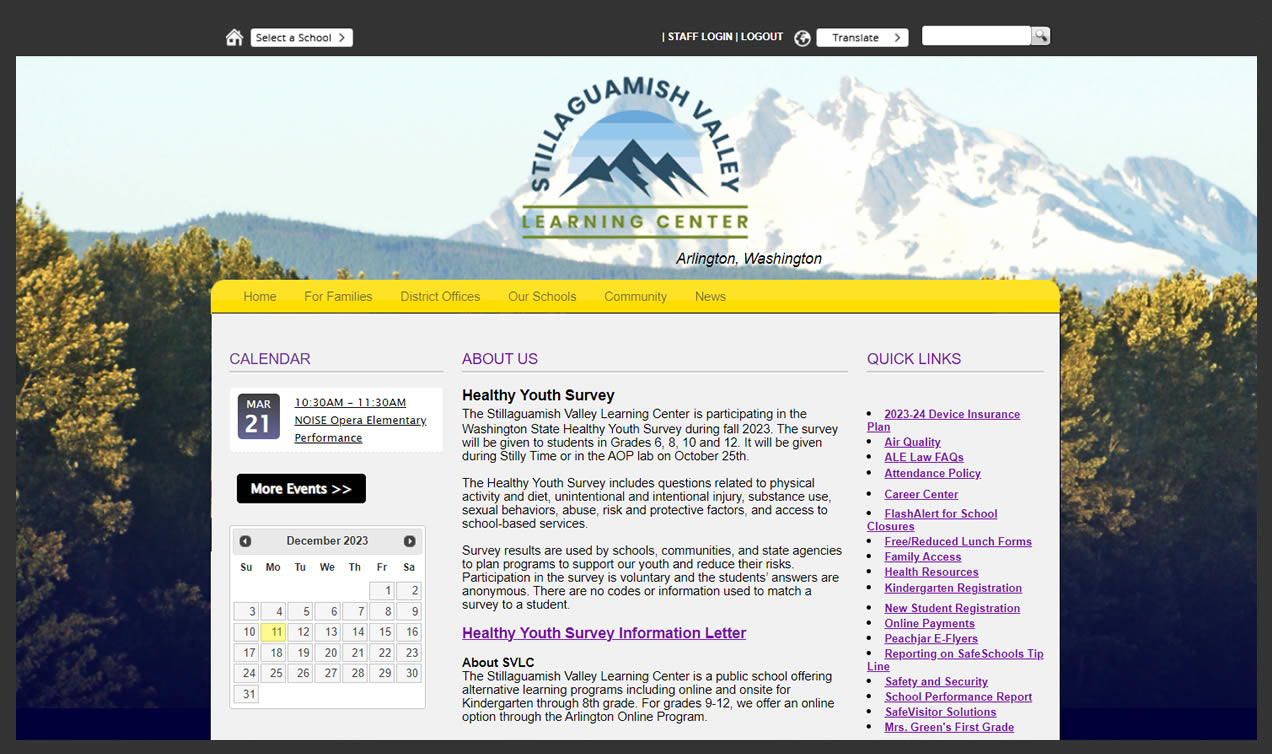Click the December 2023 month title
Screen dimensions: 1272x754
327,541
